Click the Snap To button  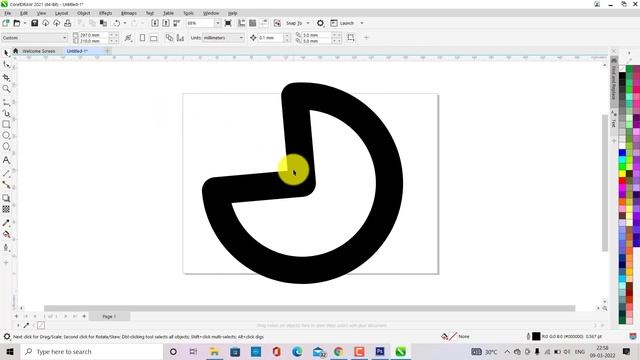pos(294,23)
